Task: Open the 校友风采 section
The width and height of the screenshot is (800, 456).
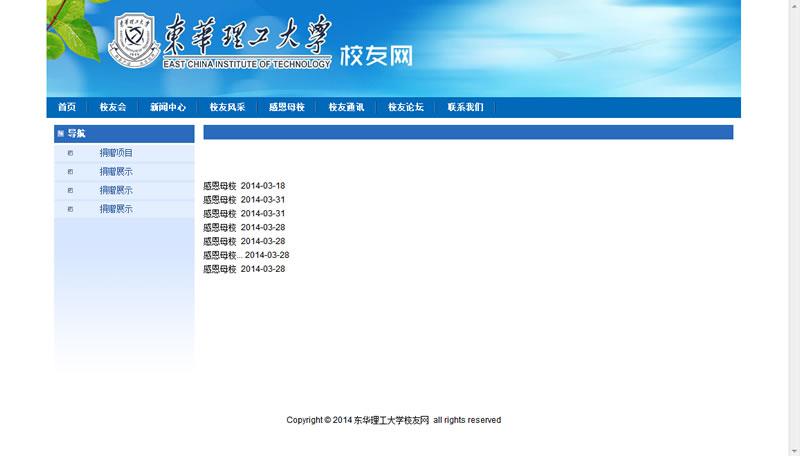Action: click(227, 107)
